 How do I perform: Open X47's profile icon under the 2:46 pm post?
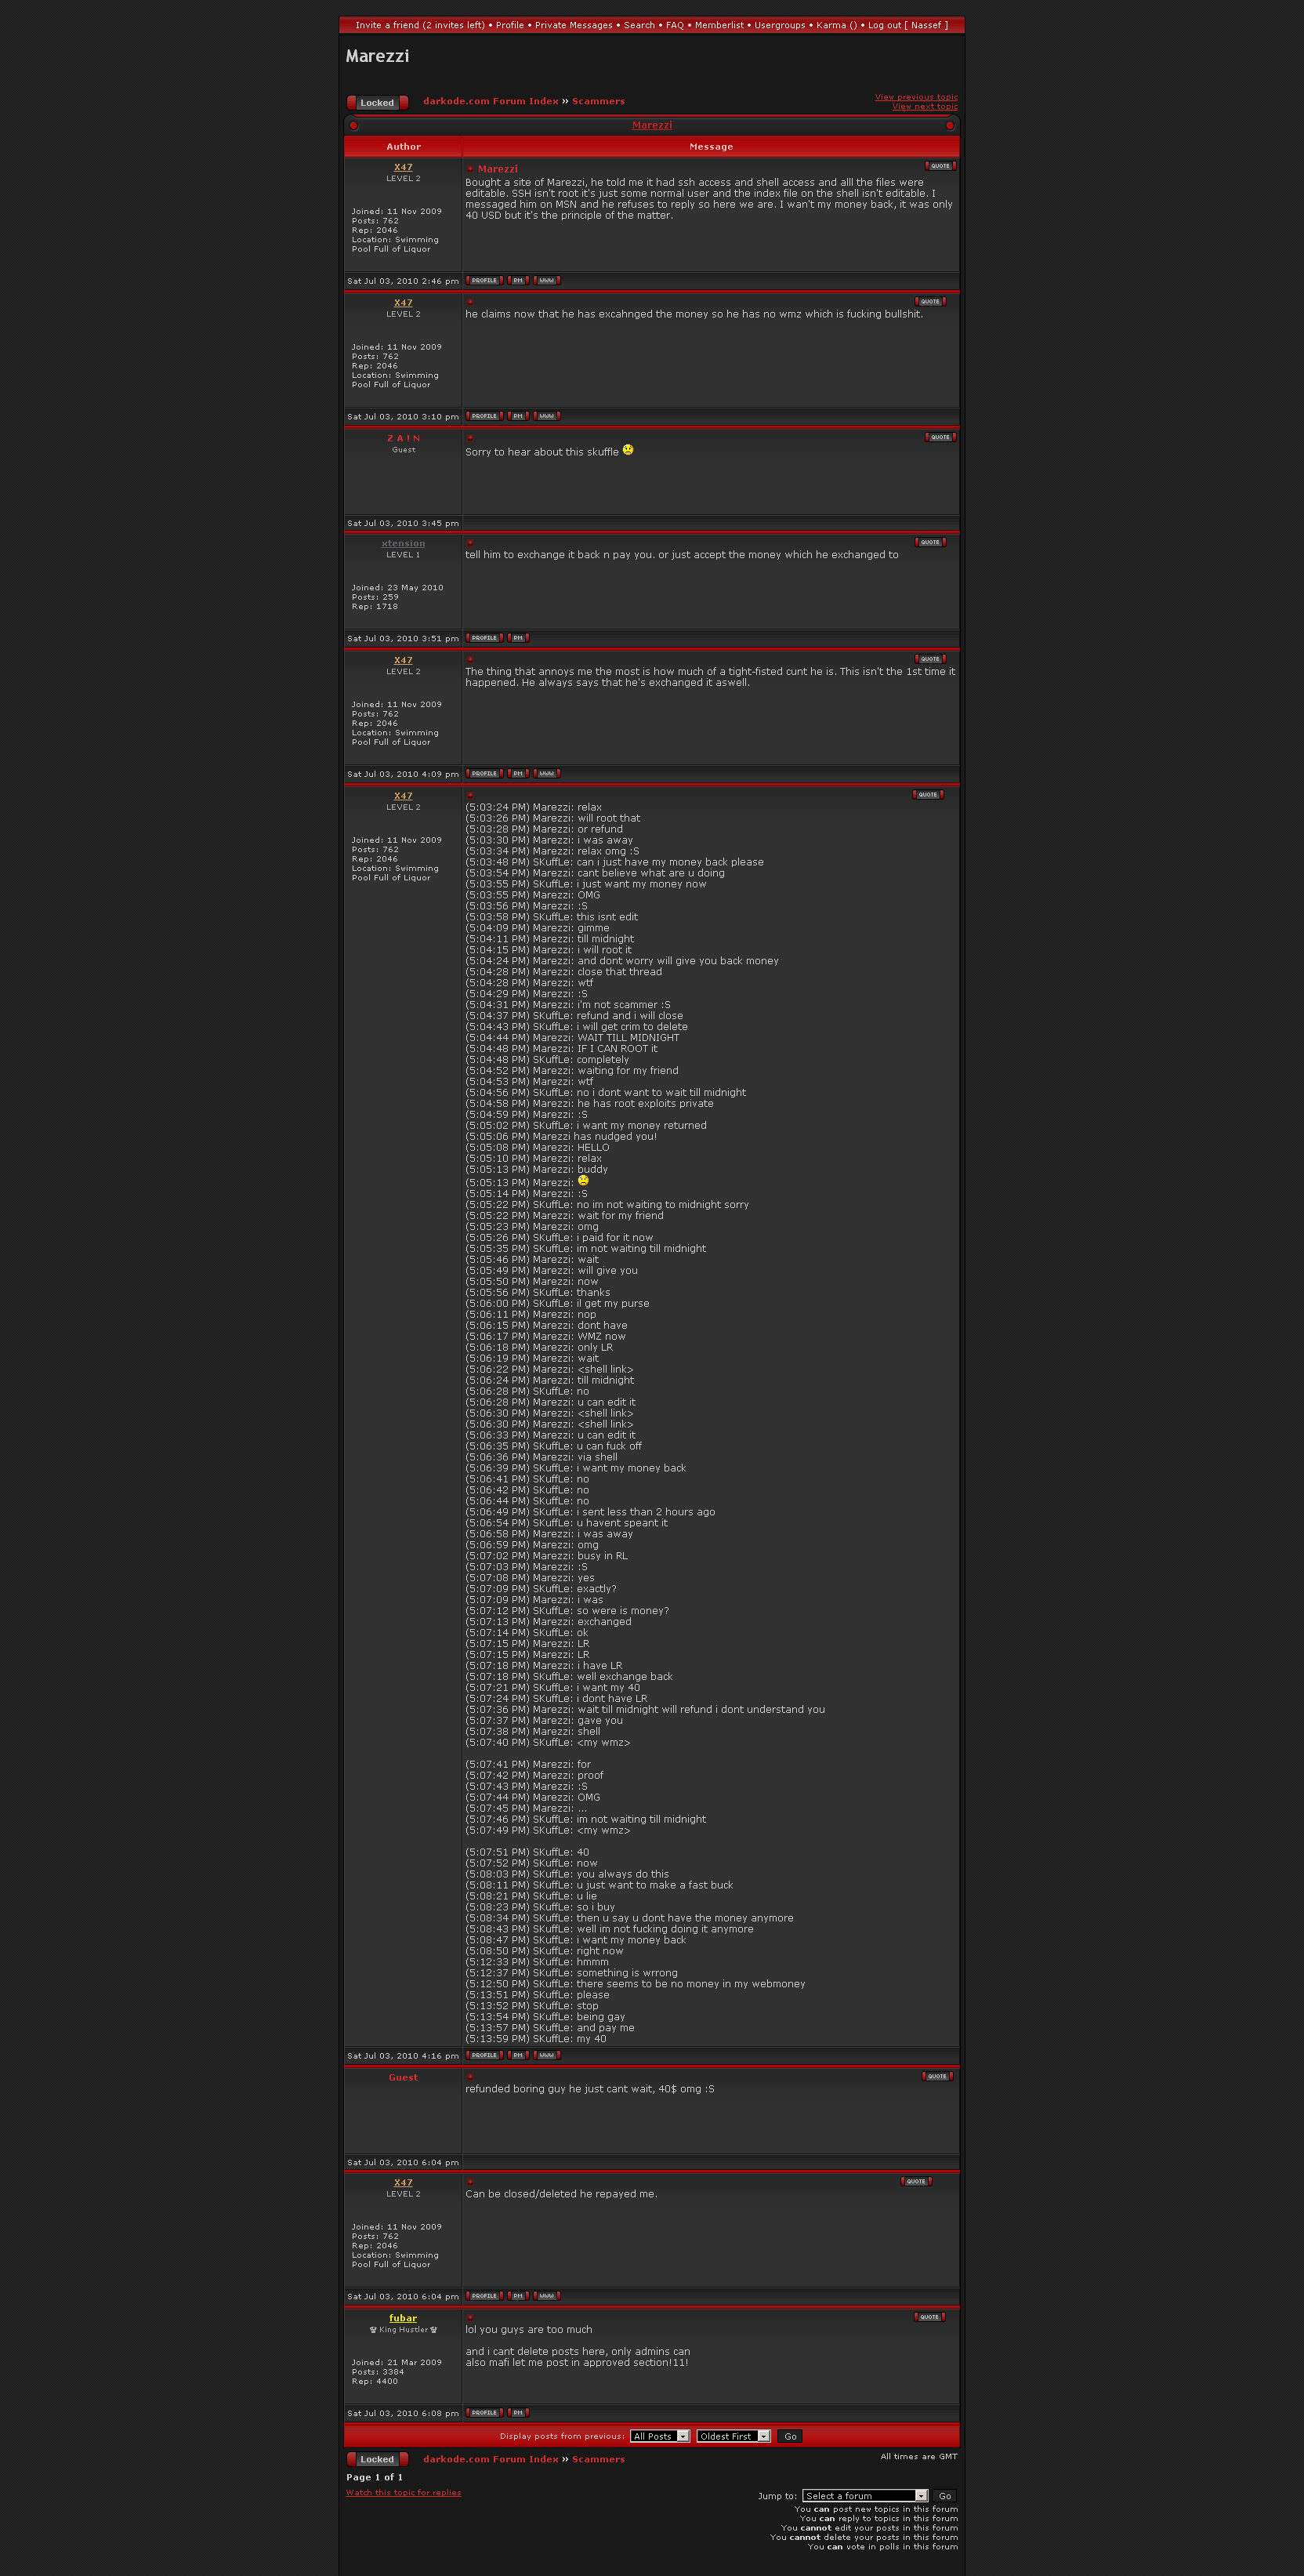484,281
